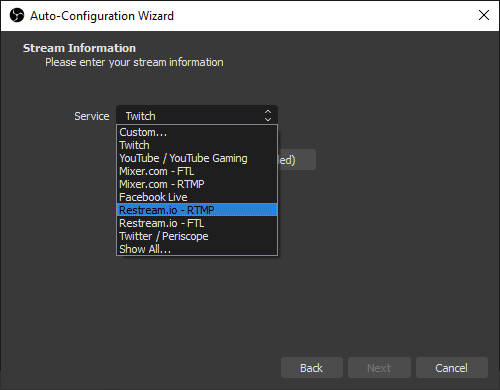
Task: Click the OBS logo icon in title bar
Action: tap(17, 15)
